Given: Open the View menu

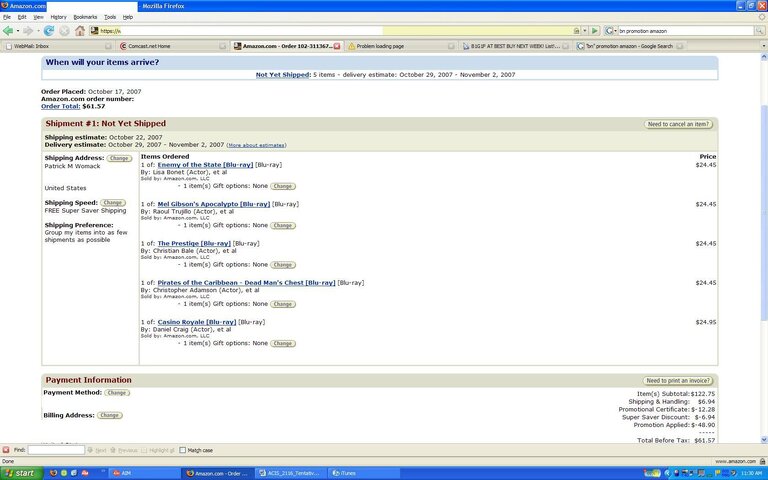Looking at the screenshot, I should 38,17.
